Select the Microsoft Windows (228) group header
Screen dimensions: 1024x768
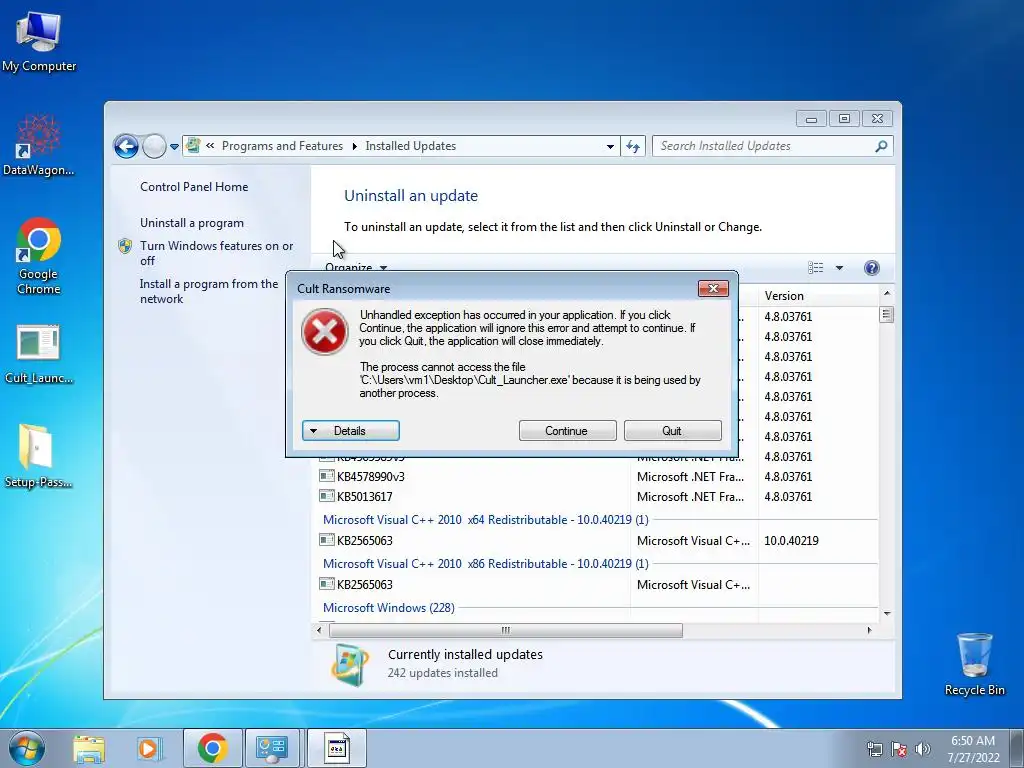coord(389,607)
